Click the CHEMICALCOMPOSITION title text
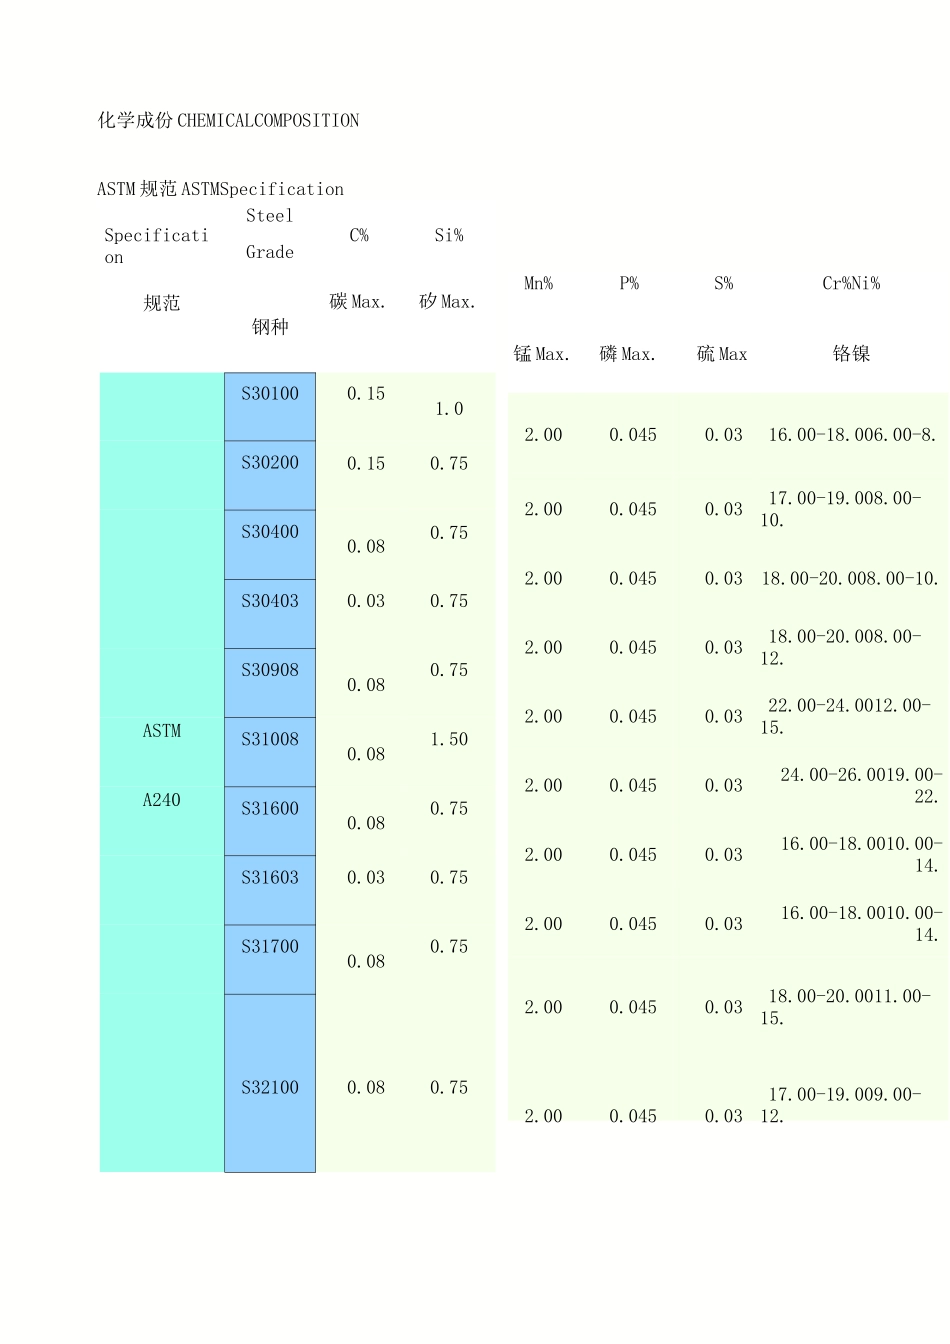 pos(268,121)
